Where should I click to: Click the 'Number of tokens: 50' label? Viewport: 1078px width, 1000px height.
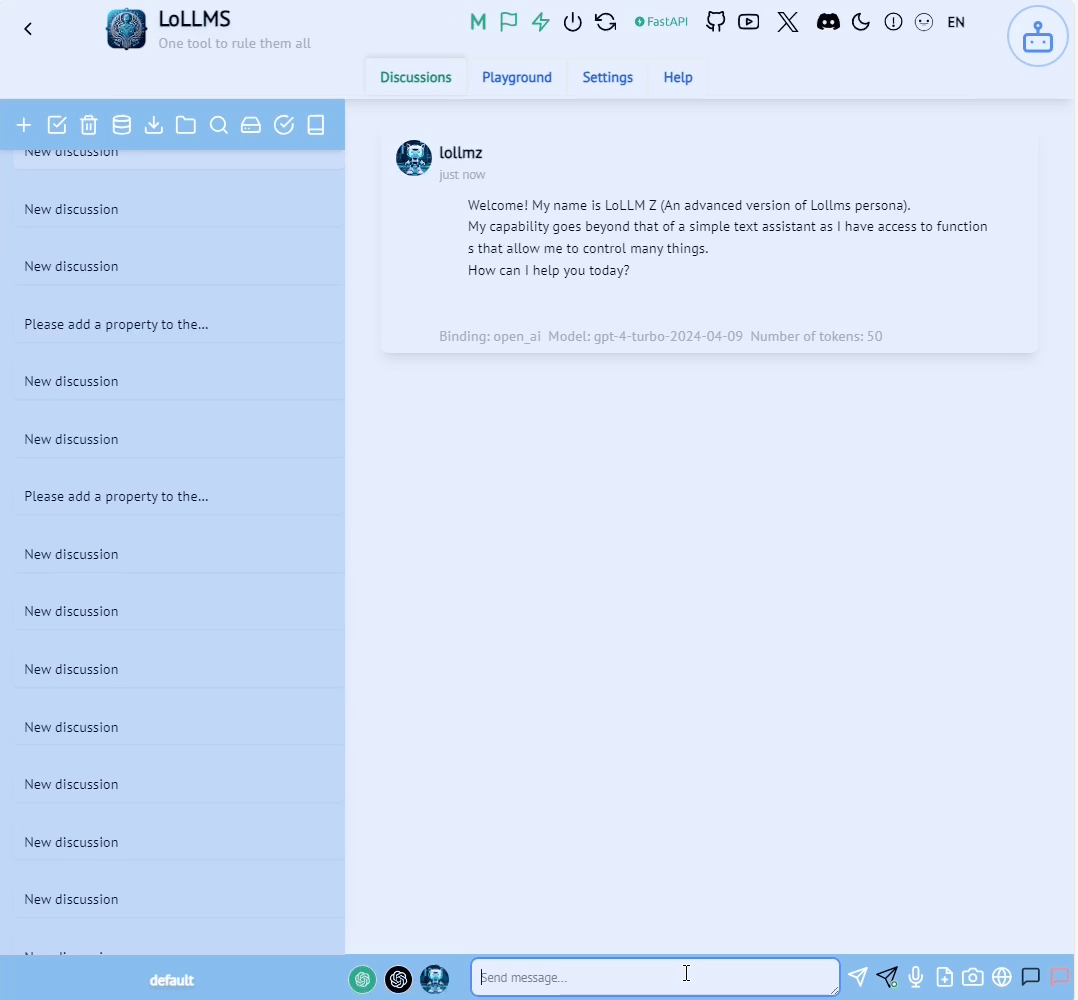(816, 336)
